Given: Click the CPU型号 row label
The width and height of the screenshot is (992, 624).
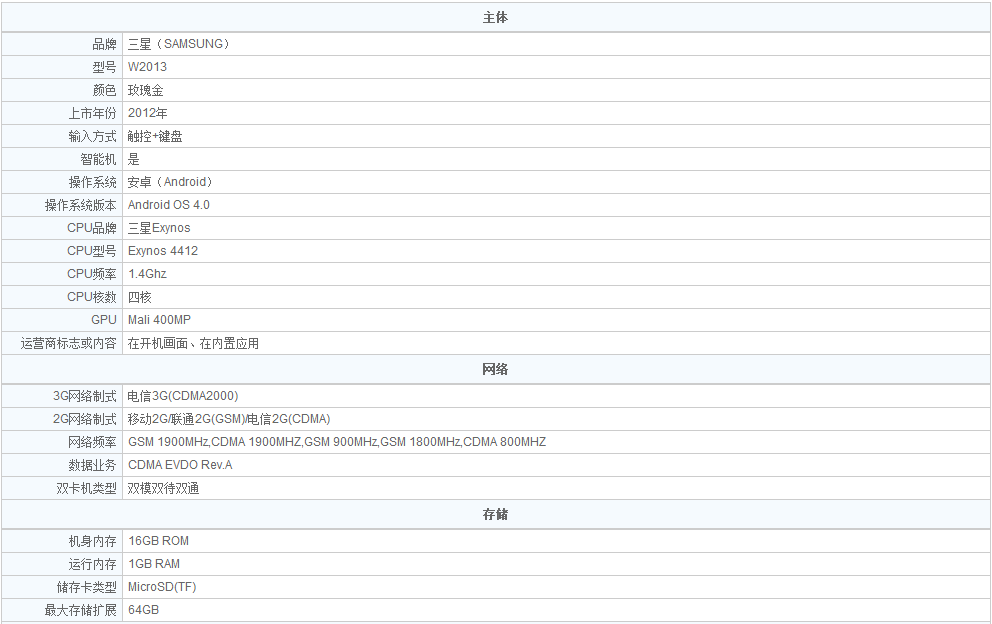Looking at the screenshot, I should click(x=92, y=251).
